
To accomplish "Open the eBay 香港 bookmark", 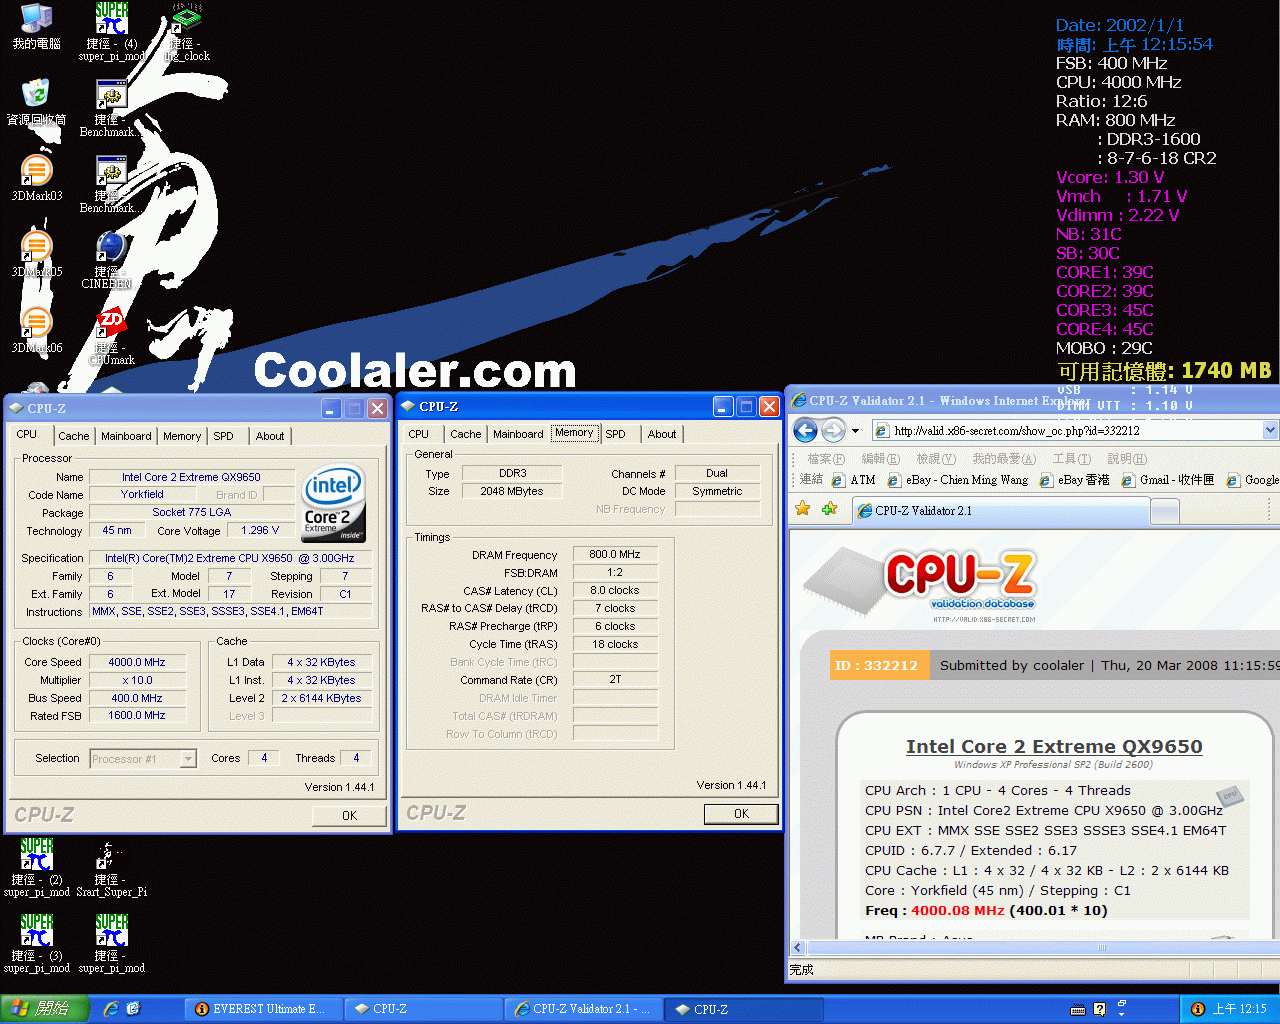I will point(1075,480).
